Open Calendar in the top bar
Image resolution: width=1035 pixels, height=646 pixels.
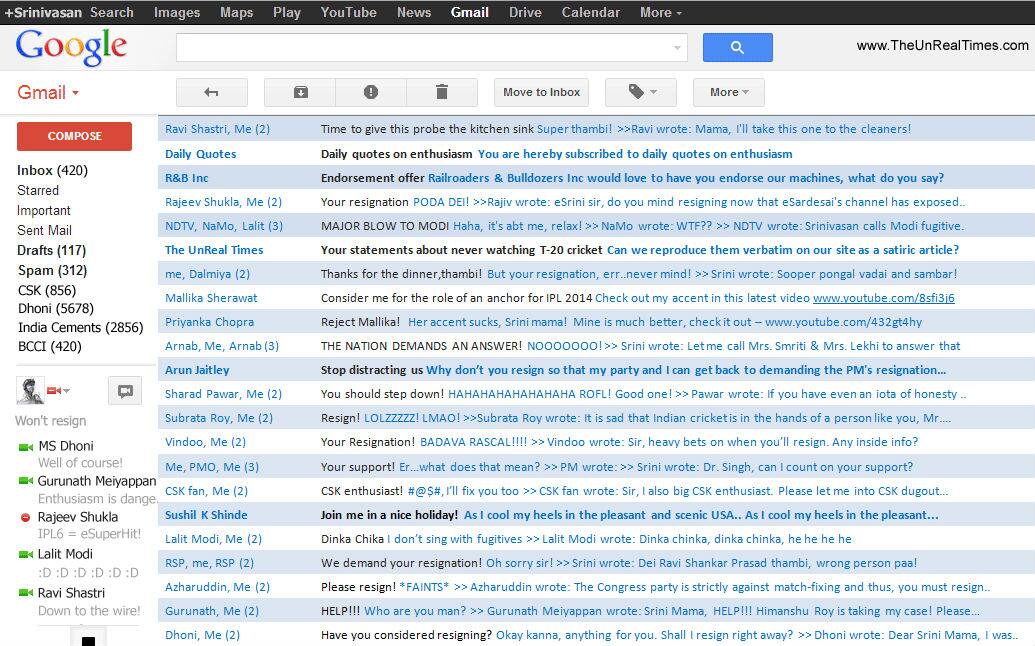[591, 13]
